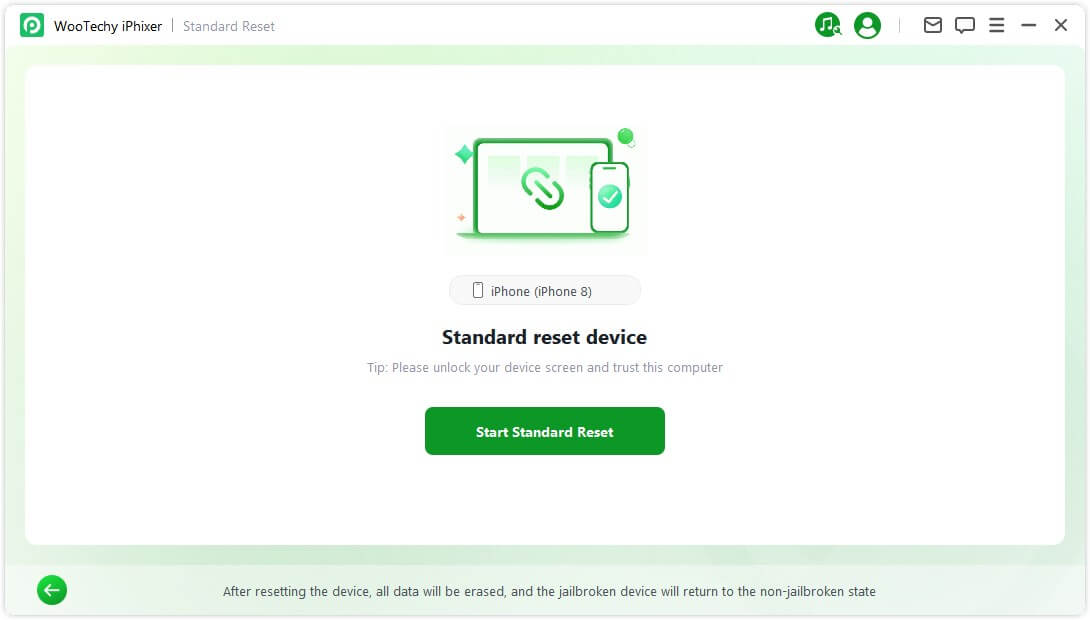Click the Standard reset device heading
Image resolution: width=1090 pixels, height=620 pixels.
tap(544, 337)
